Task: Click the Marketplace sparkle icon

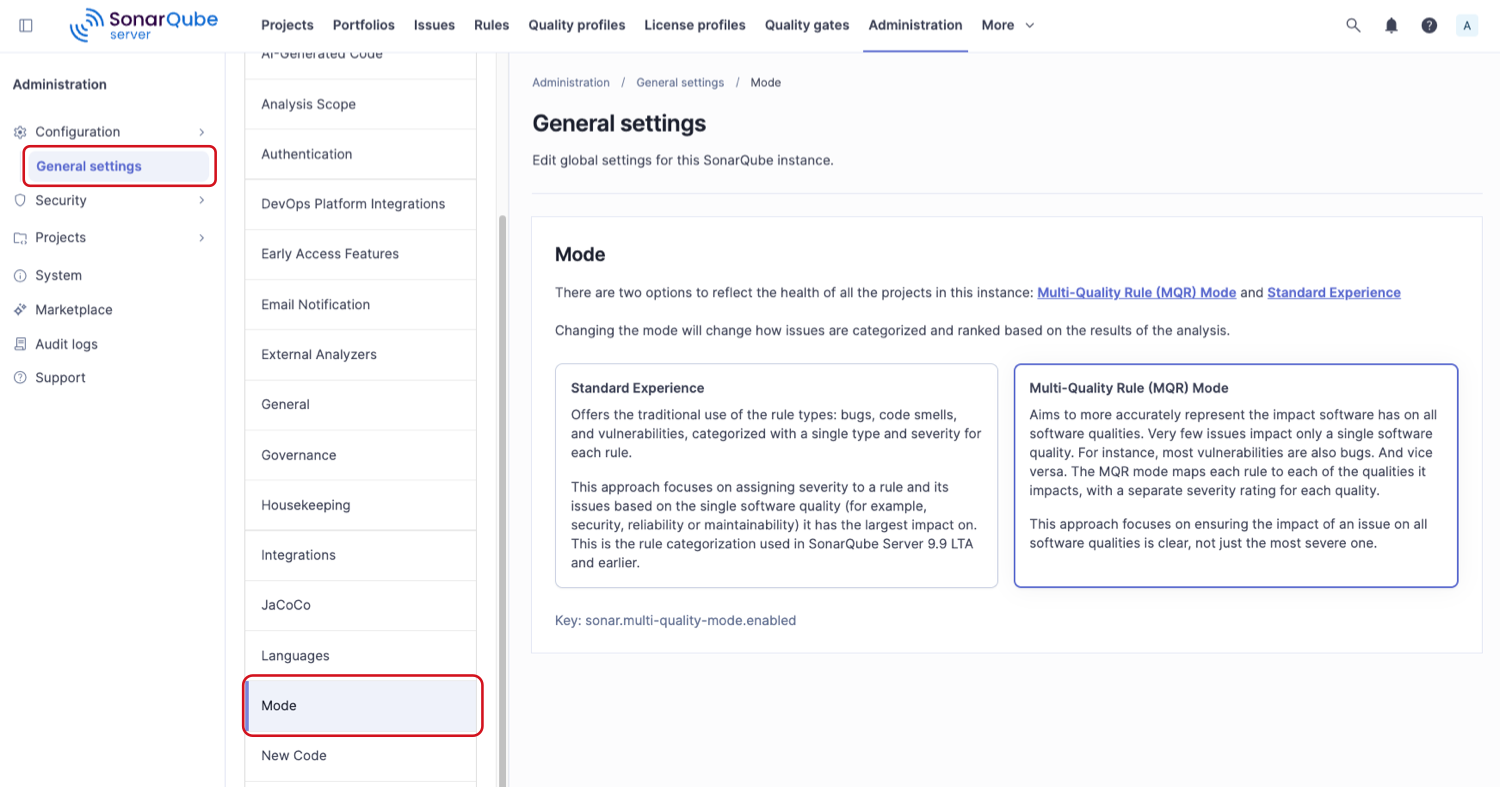Action: 20,310
